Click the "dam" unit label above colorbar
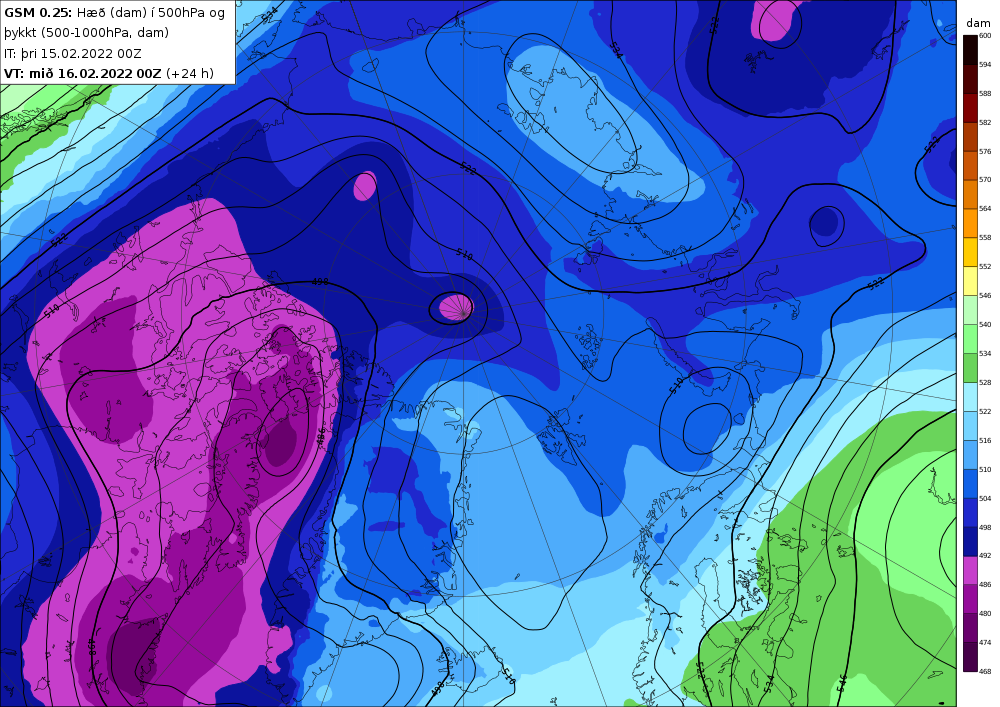 978,23
